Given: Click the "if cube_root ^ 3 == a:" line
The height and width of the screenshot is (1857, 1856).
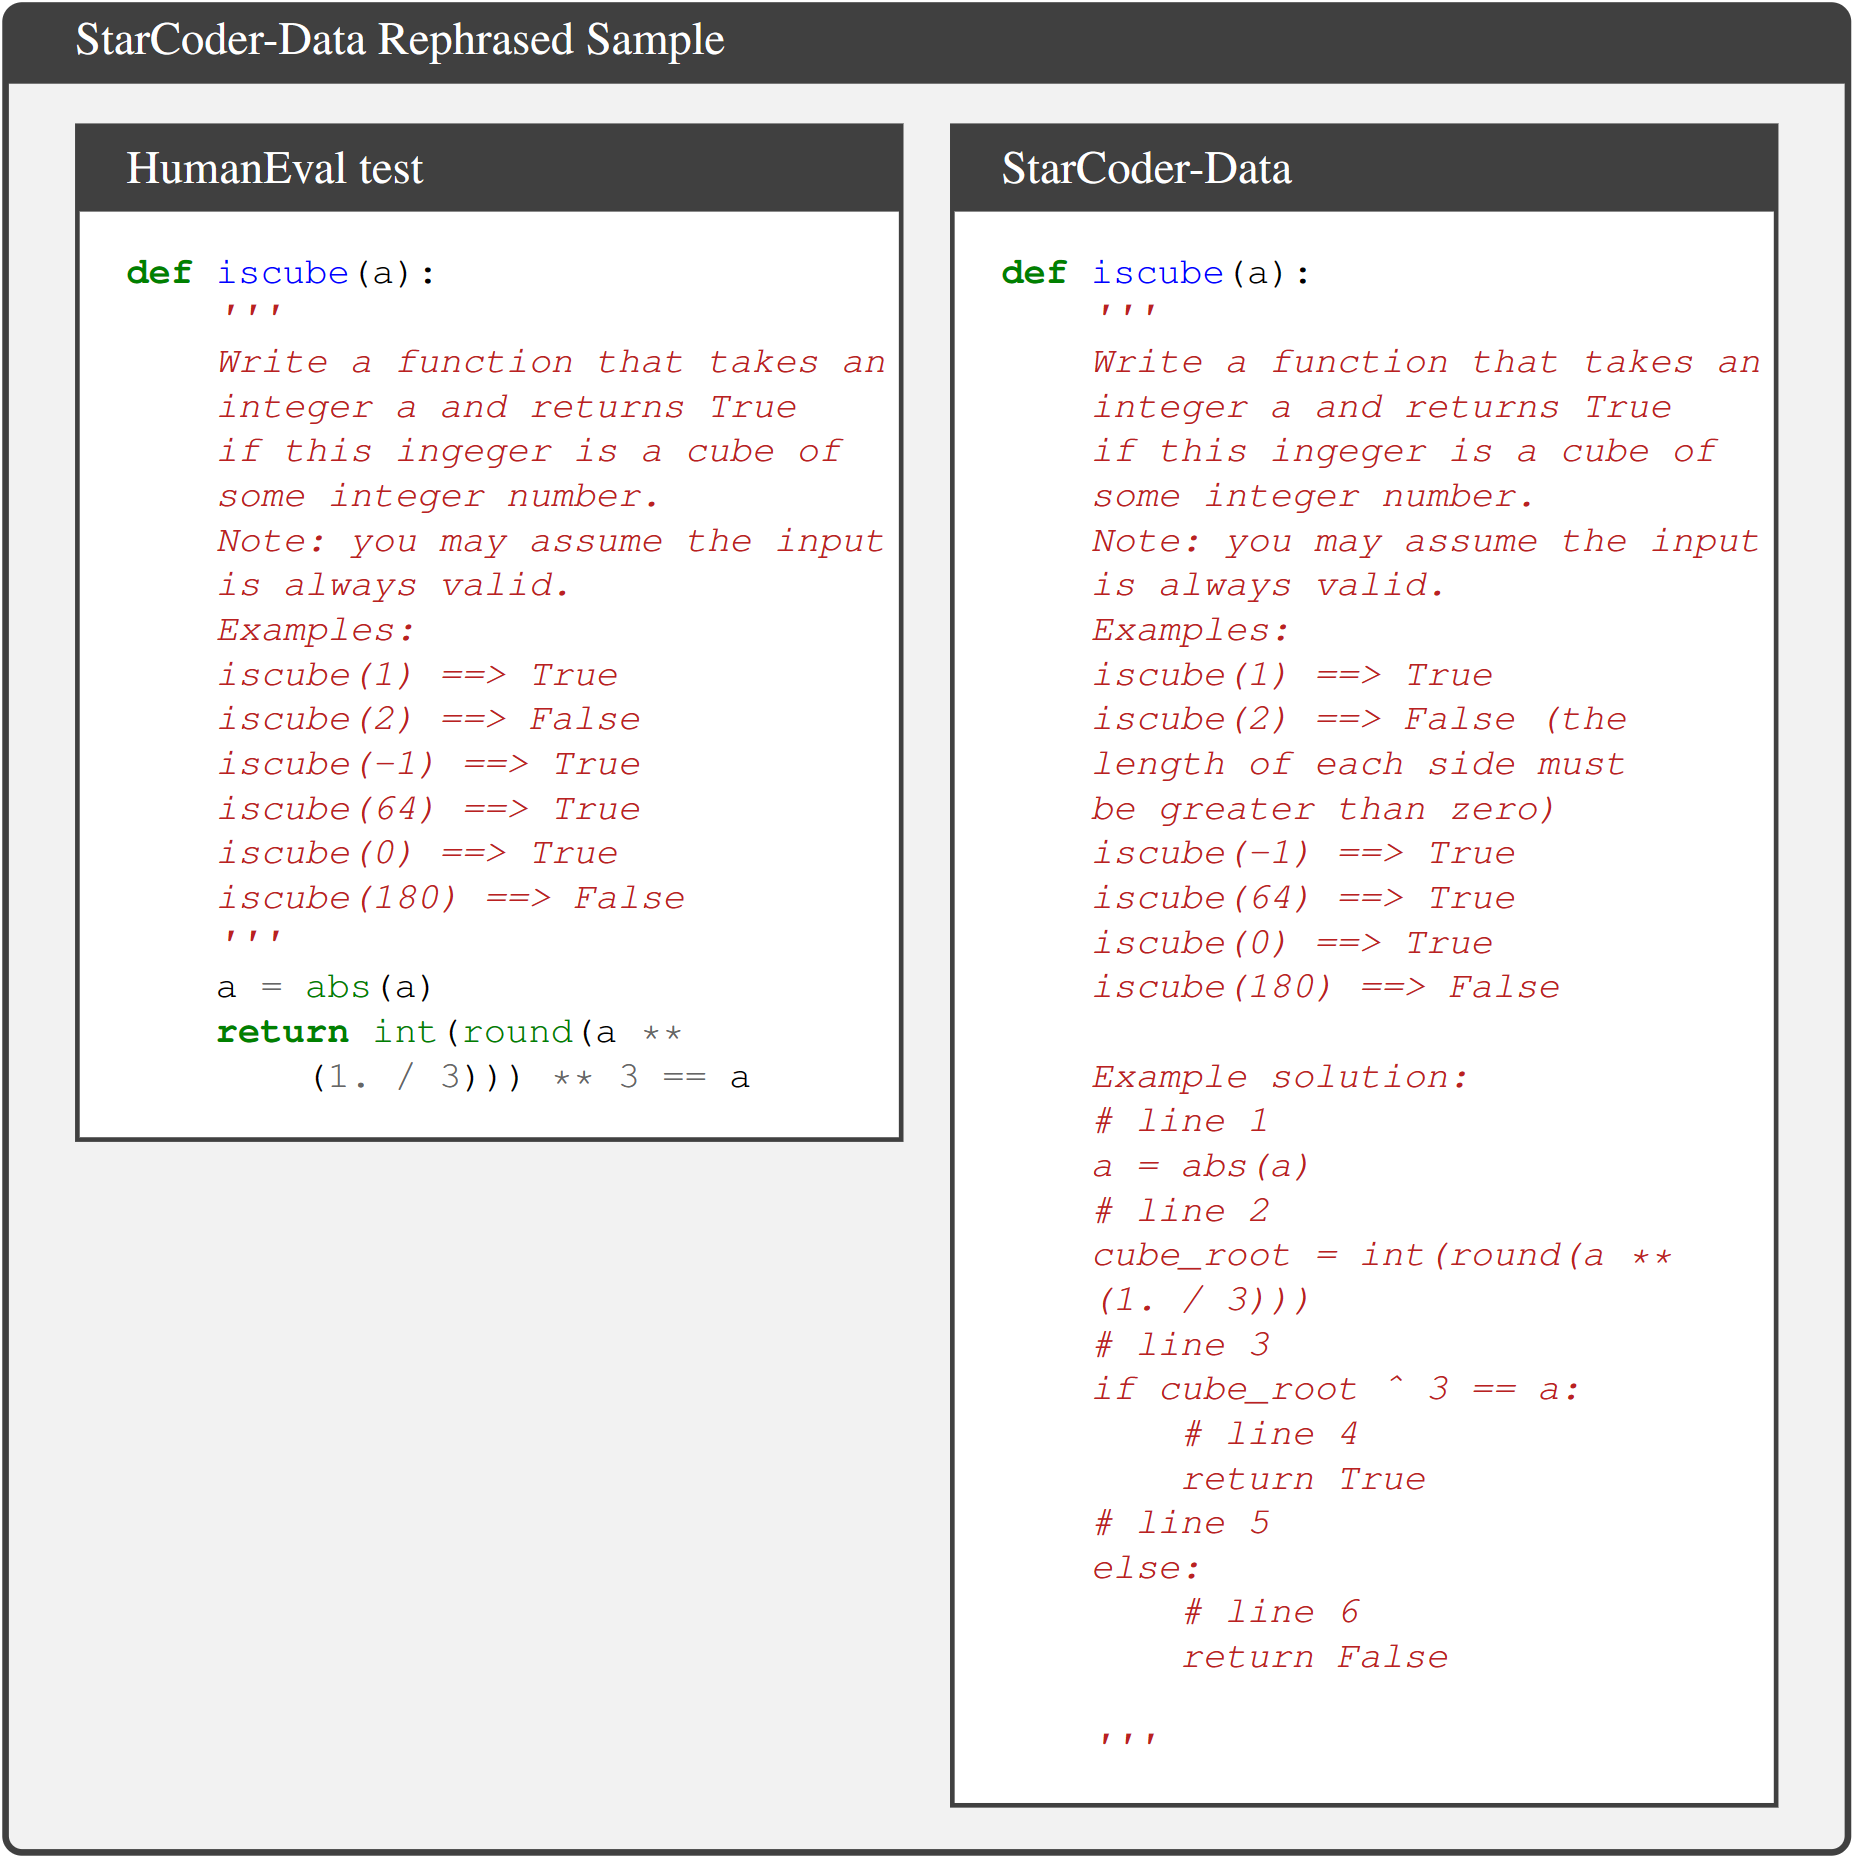Looking at the screenshot, I should tap(1335, 1389).
